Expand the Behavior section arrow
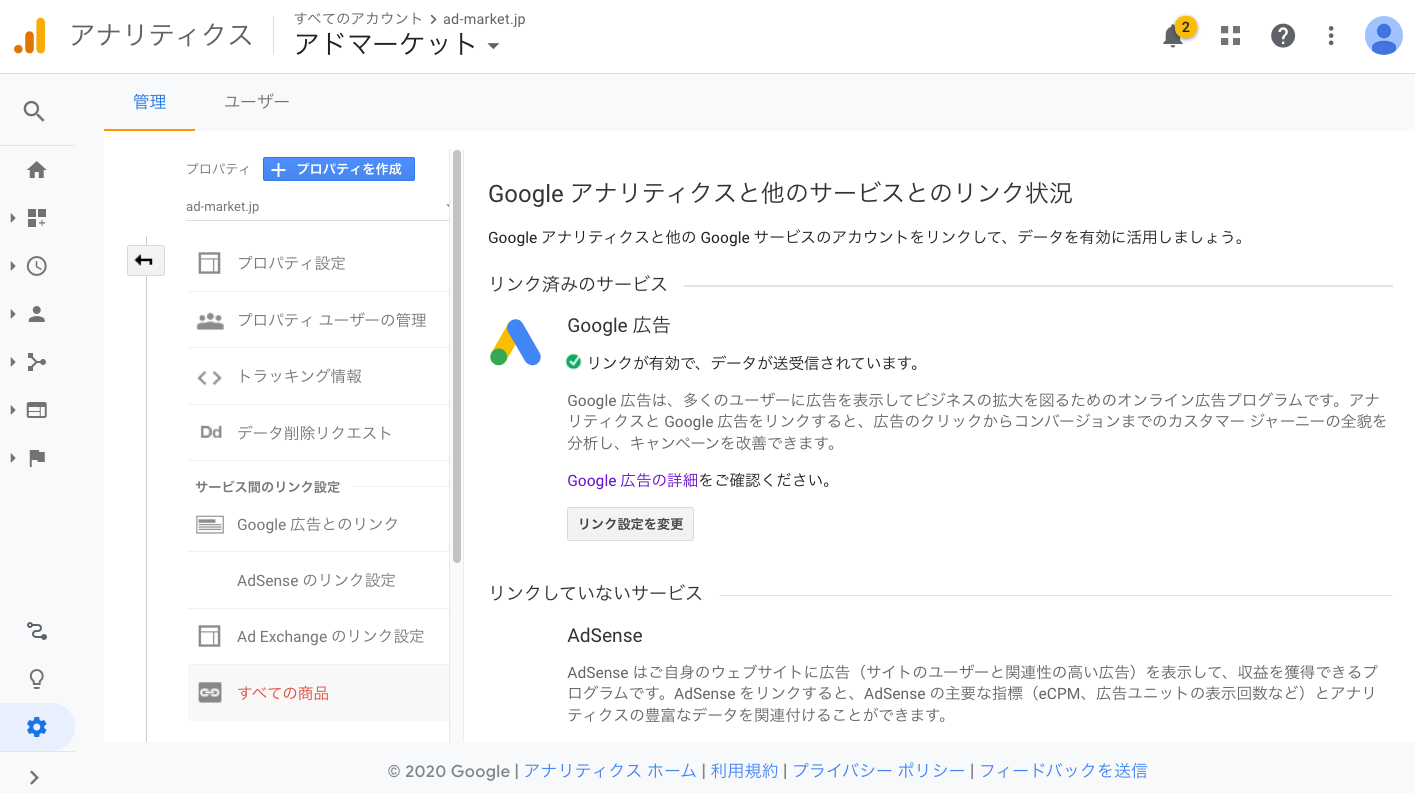1415x793 pixels. pyautogui.click(x=13, y=410)
